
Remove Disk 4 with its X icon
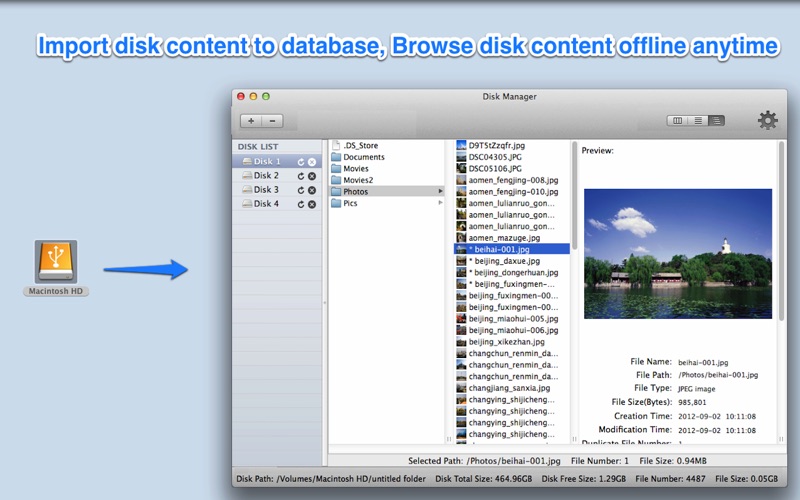[x=312, y=204]
